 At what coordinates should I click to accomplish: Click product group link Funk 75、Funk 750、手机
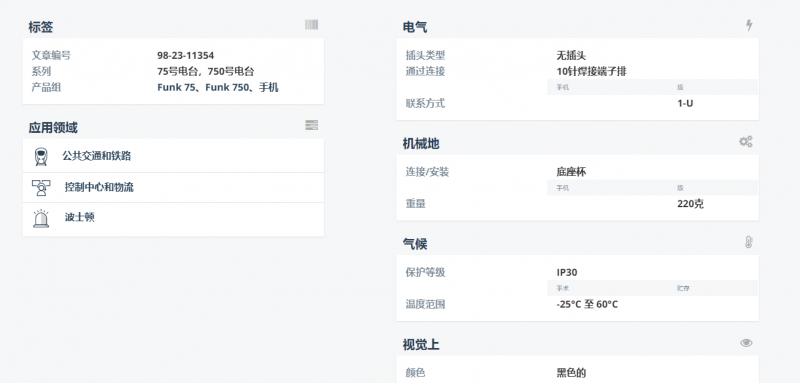[x=217, y=87]
